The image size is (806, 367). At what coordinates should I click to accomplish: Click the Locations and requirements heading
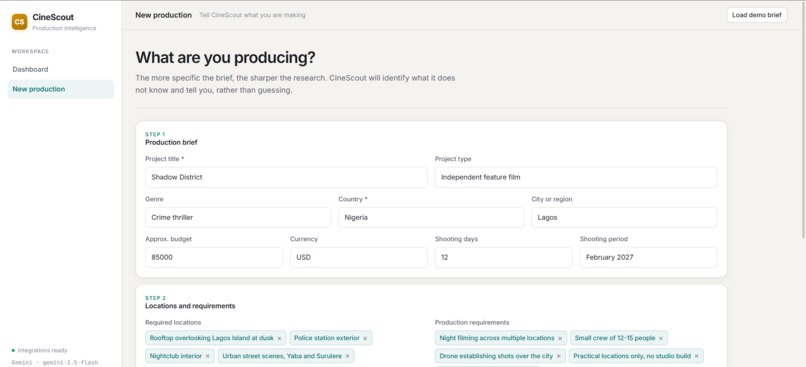click(190, 306)
